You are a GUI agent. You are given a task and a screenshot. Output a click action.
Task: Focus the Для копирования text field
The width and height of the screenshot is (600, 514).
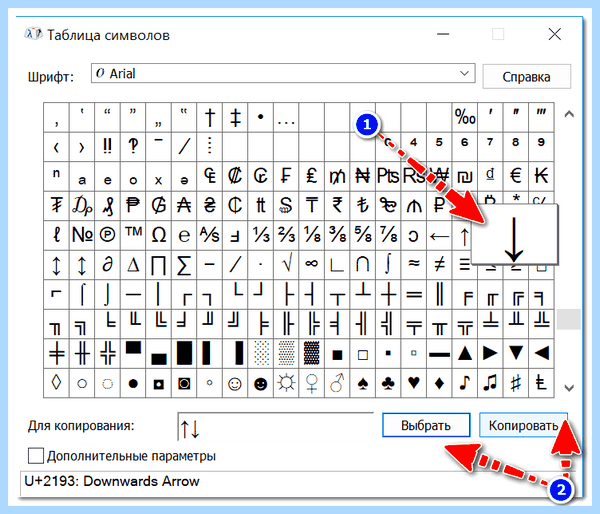pos(276,427)
